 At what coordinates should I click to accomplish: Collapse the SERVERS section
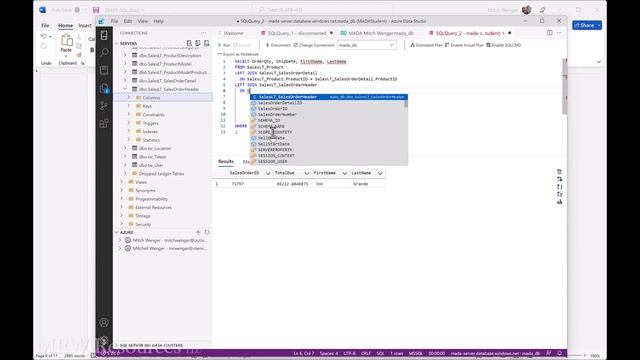[117, 43]
